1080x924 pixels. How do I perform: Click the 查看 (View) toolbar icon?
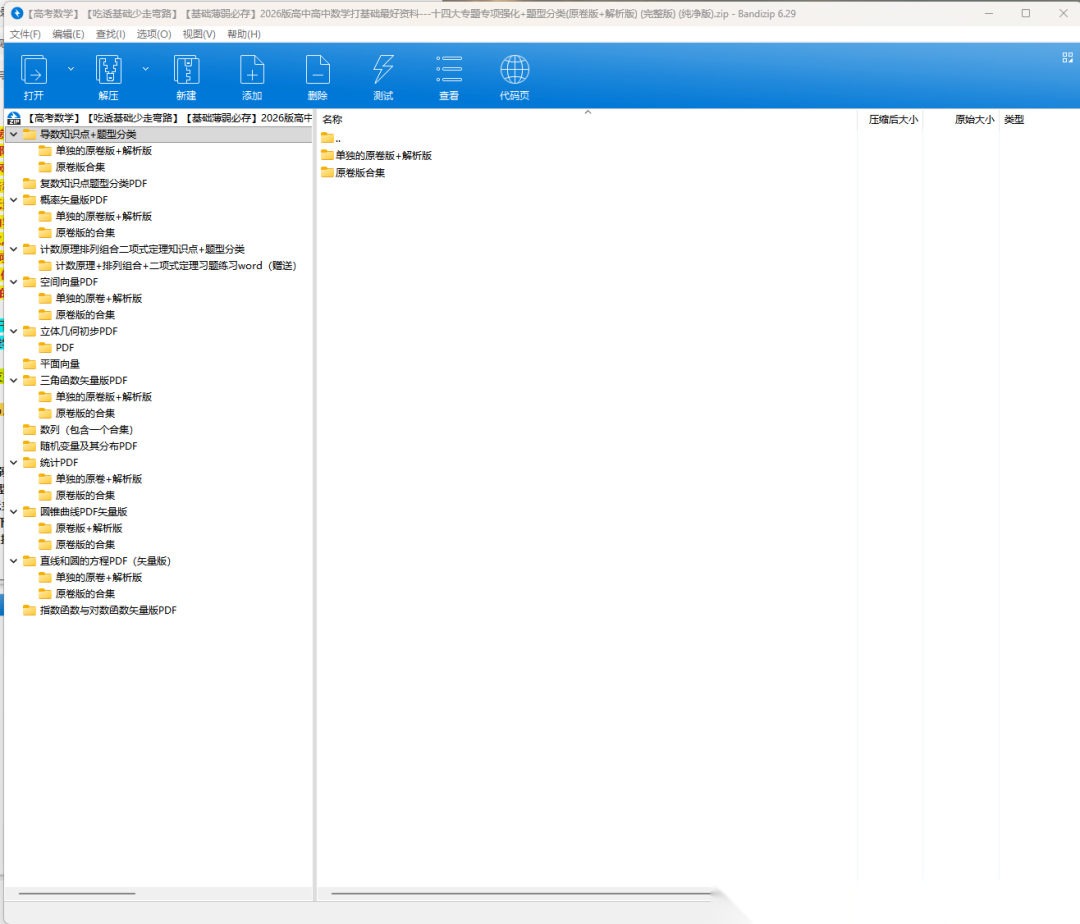tap(449, 71)
